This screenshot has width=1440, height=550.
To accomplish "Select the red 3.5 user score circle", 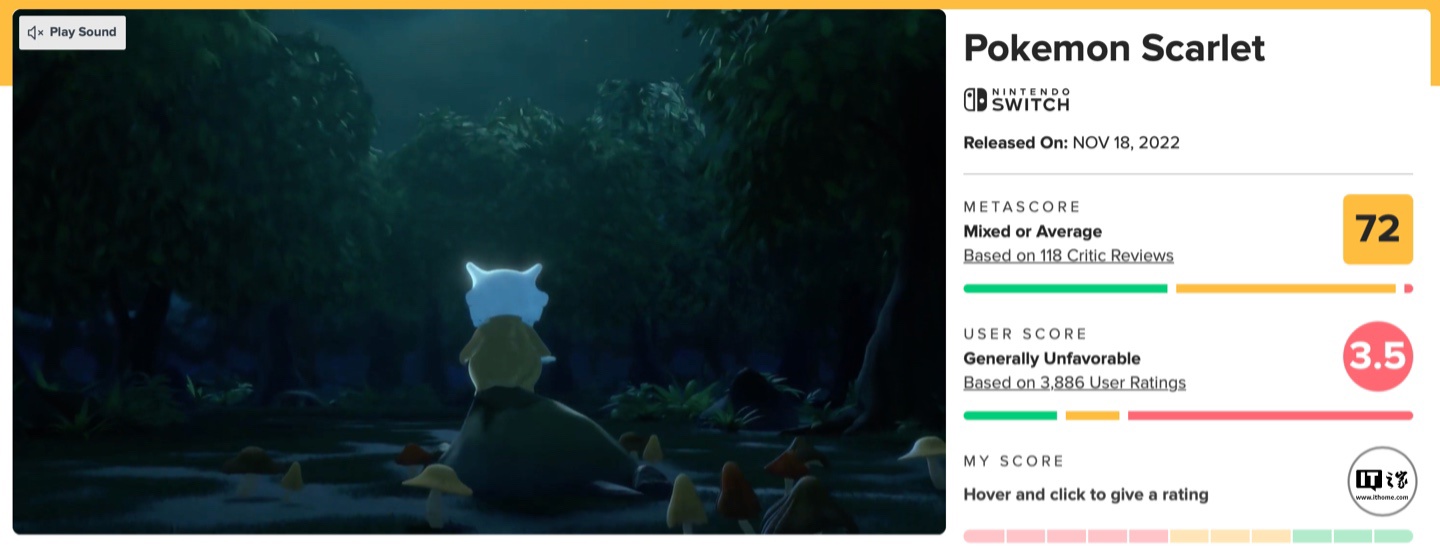I will coord(1377,356).
